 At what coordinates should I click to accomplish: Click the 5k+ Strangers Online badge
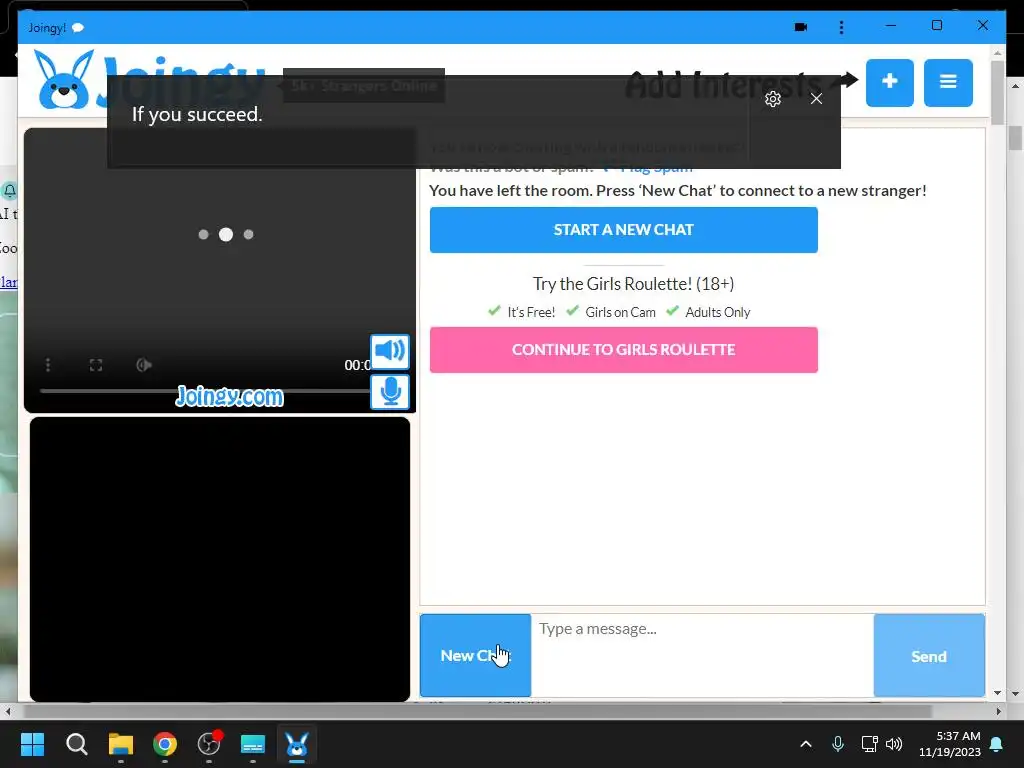click(364, 86)
